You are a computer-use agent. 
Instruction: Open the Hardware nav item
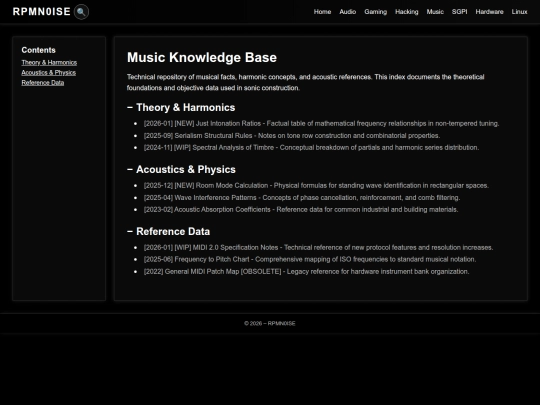489,12
